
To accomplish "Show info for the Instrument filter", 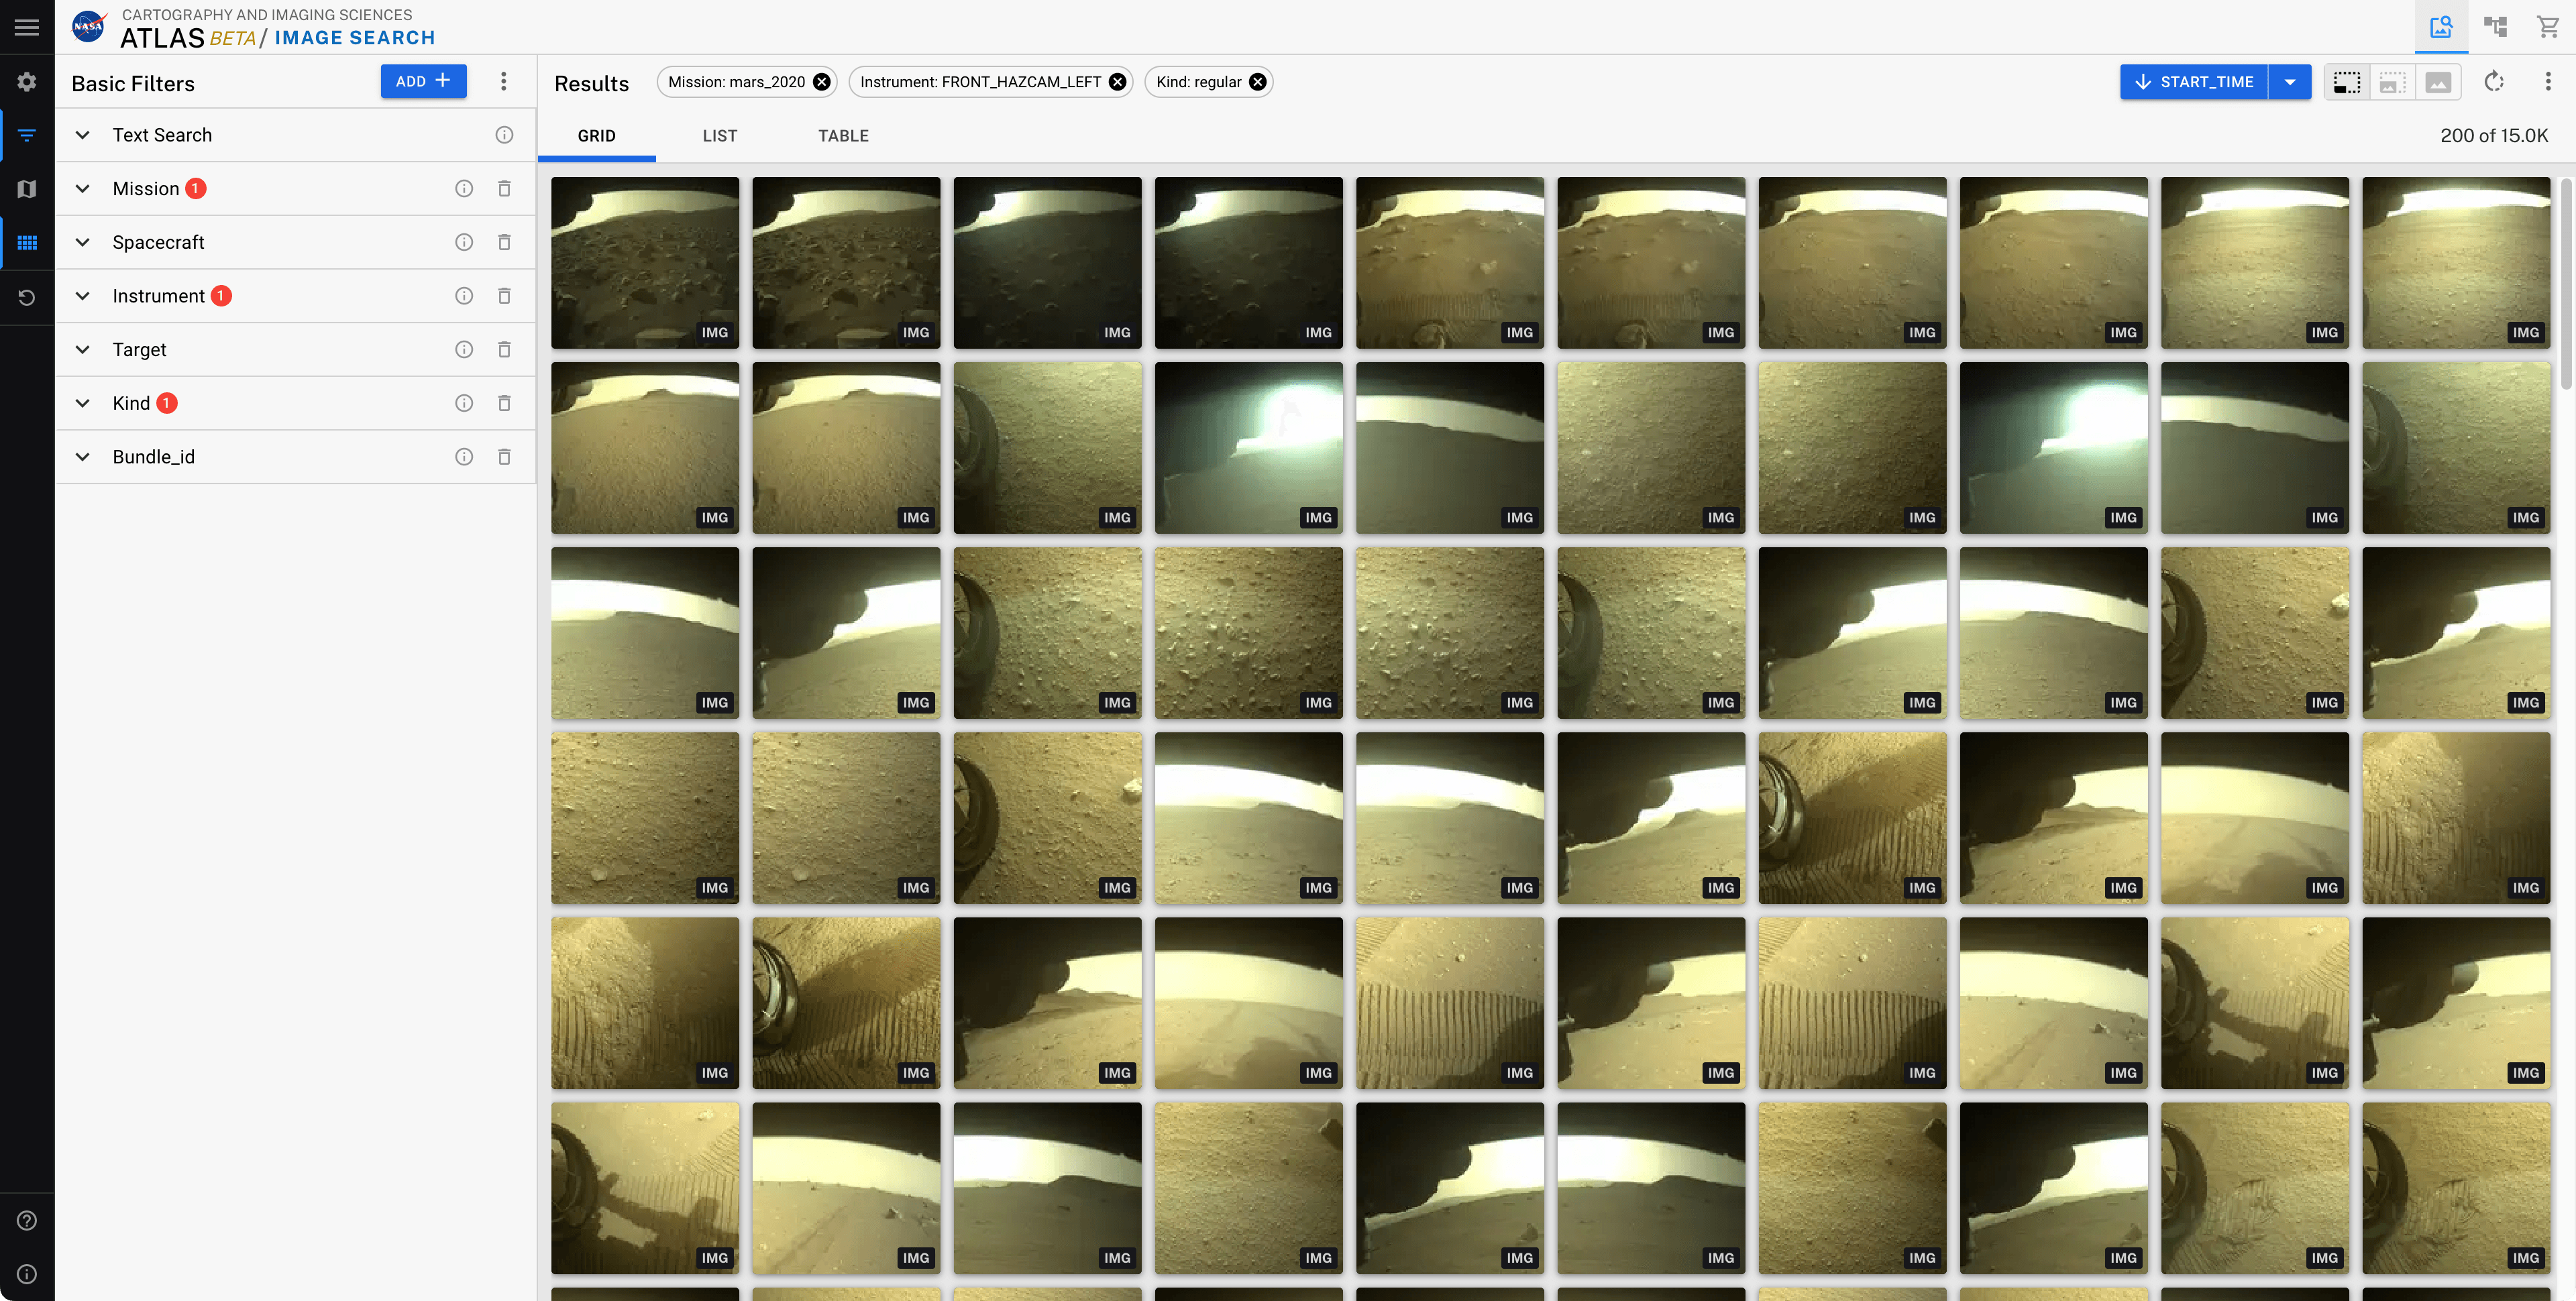I will (x=464, y=296).
